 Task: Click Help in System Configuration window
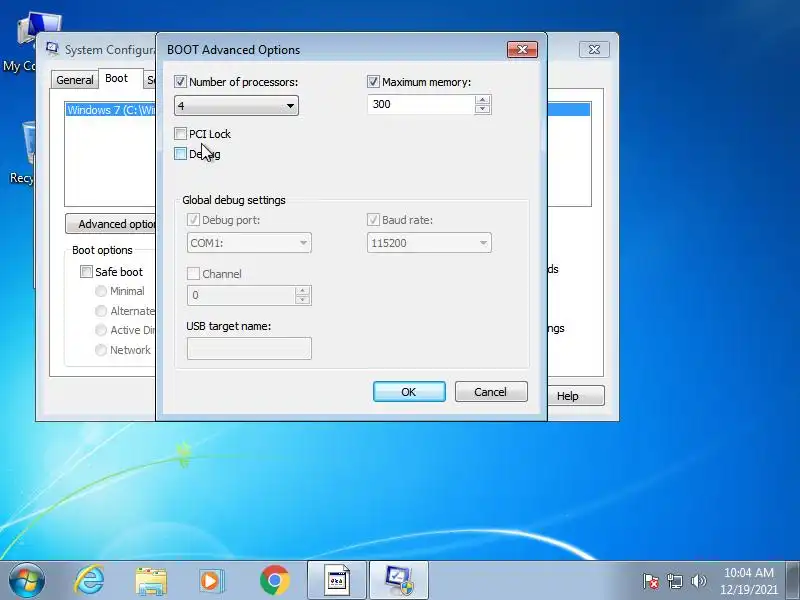click(x=576, y=396)
